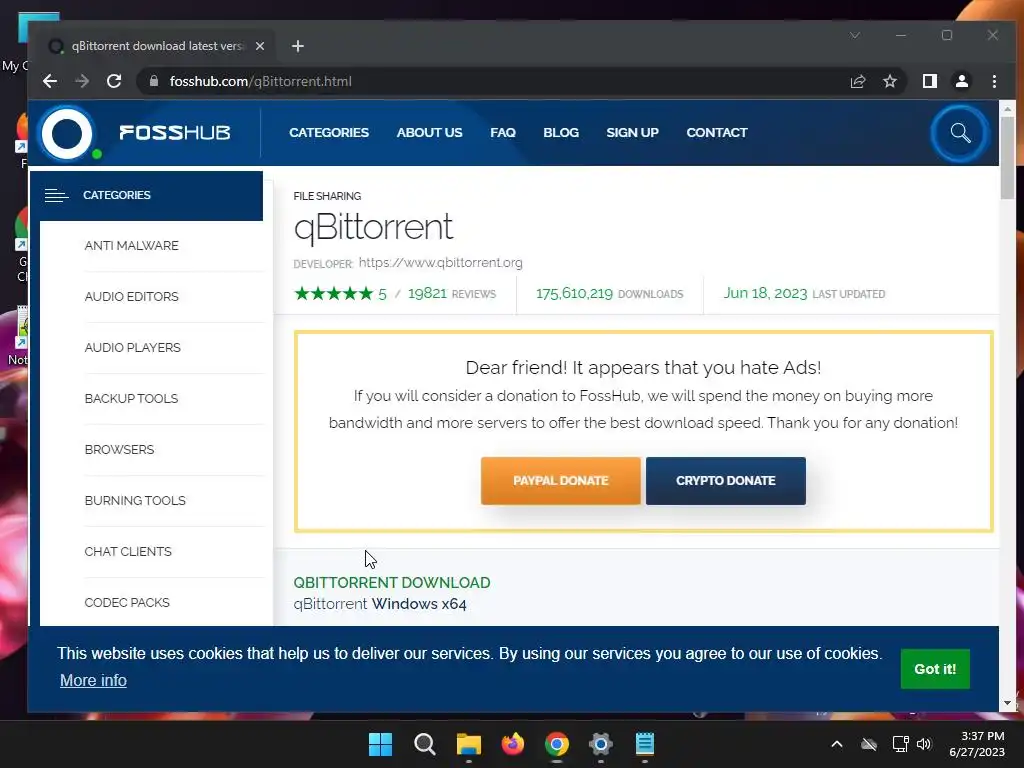Click the cloud sync tray icon
The height and width of the screenshot is (768, 1024).
coord(869,744)
